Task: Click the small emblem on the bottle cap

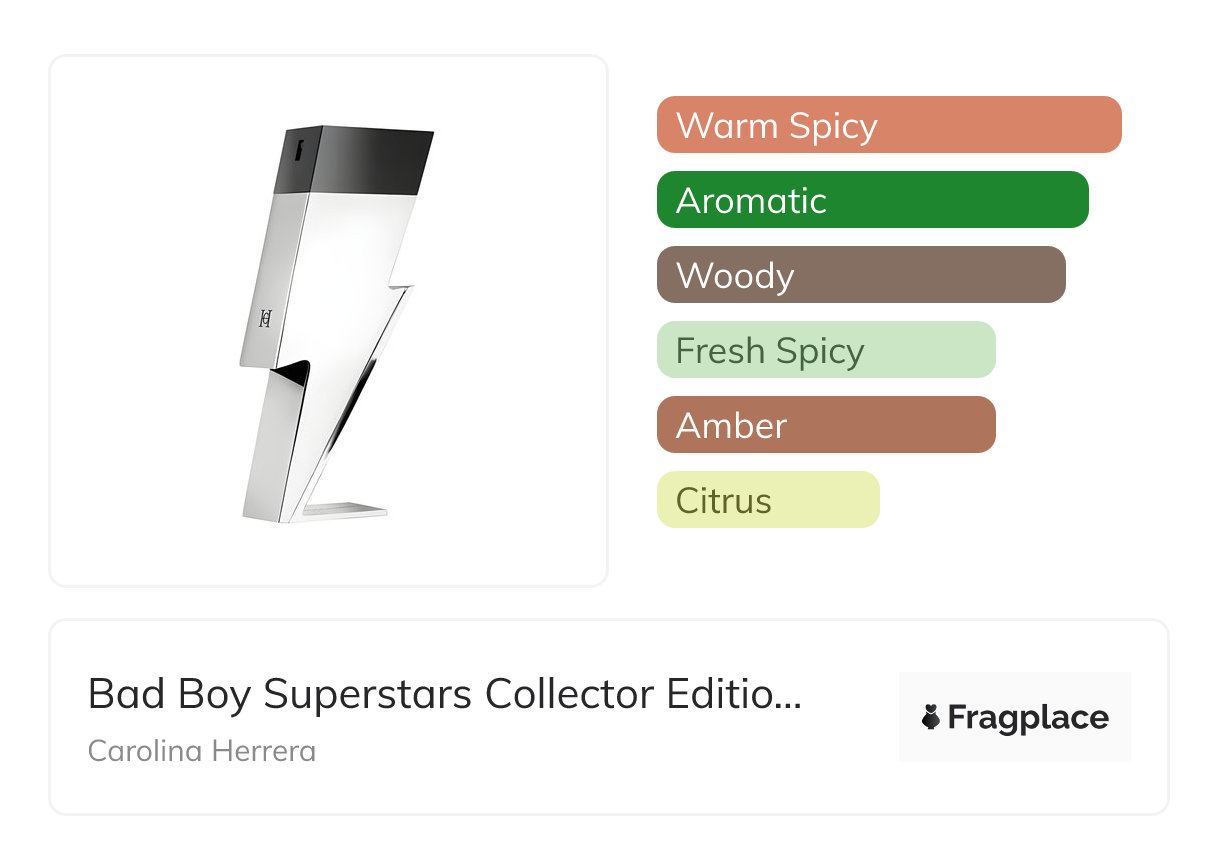Action: 298,150
